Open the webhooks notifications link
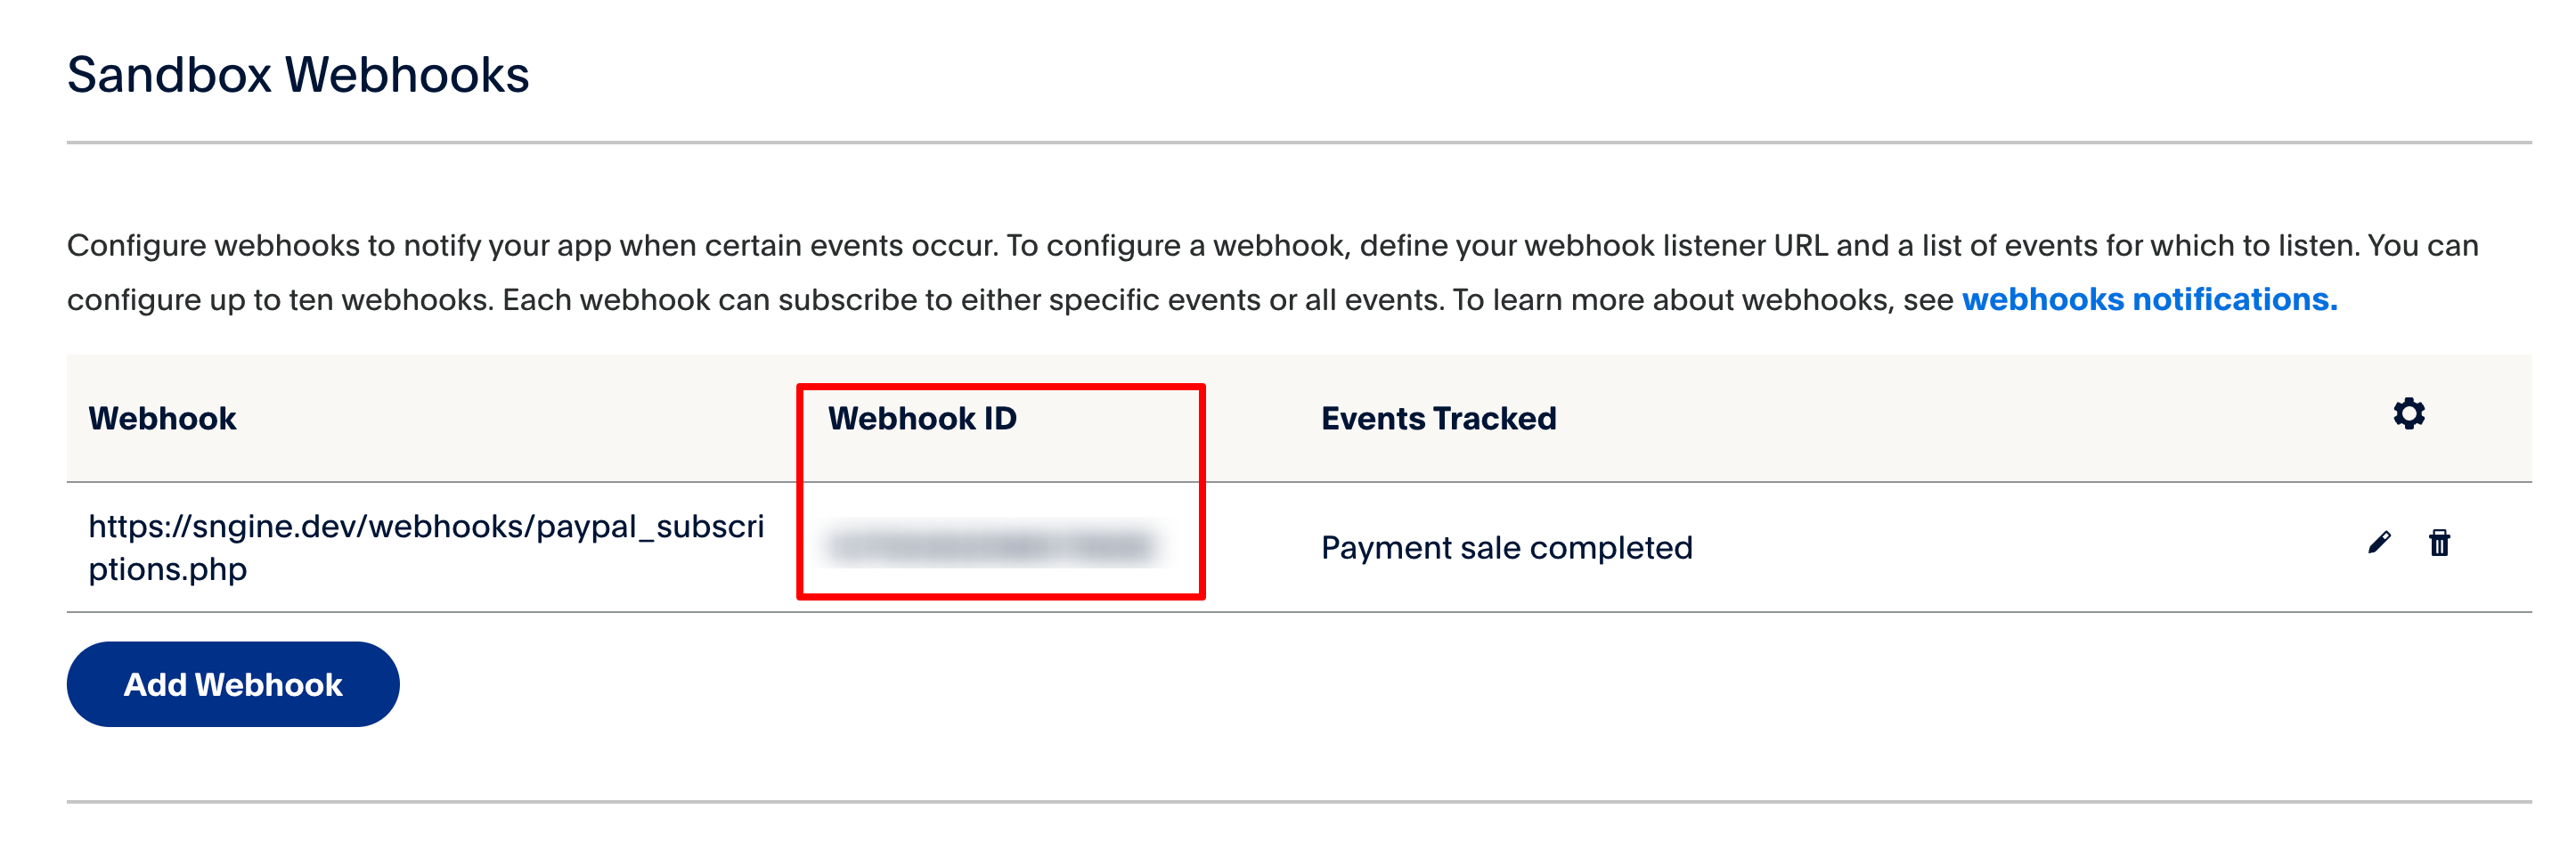The height and width of the screenshot is (850, 2576). pos(2149,299)
